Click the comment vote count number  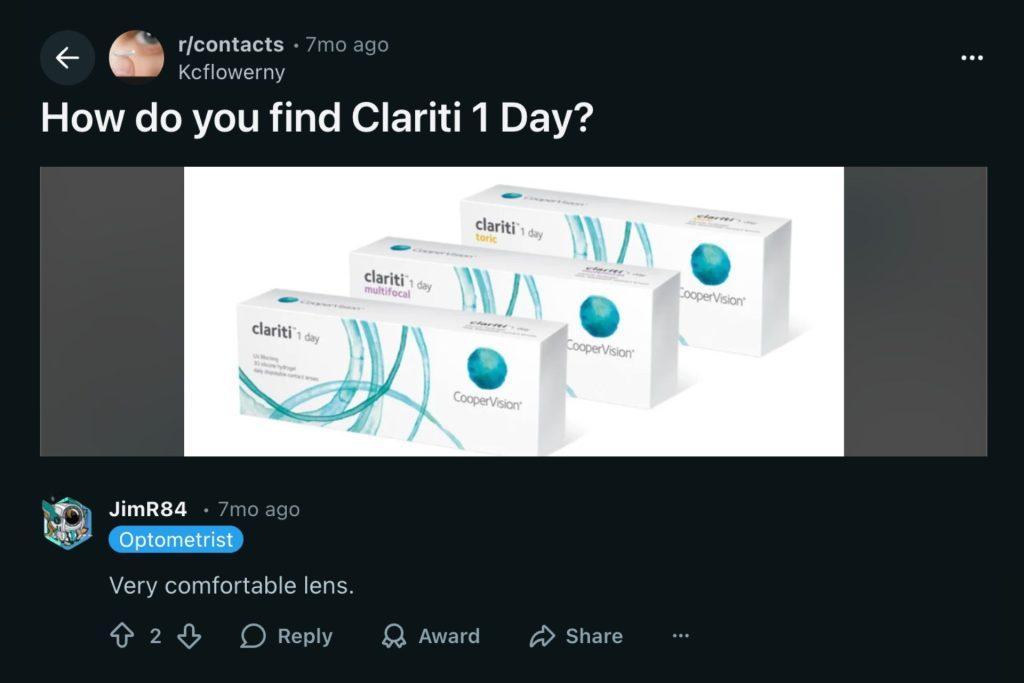(x=155, y=636)
